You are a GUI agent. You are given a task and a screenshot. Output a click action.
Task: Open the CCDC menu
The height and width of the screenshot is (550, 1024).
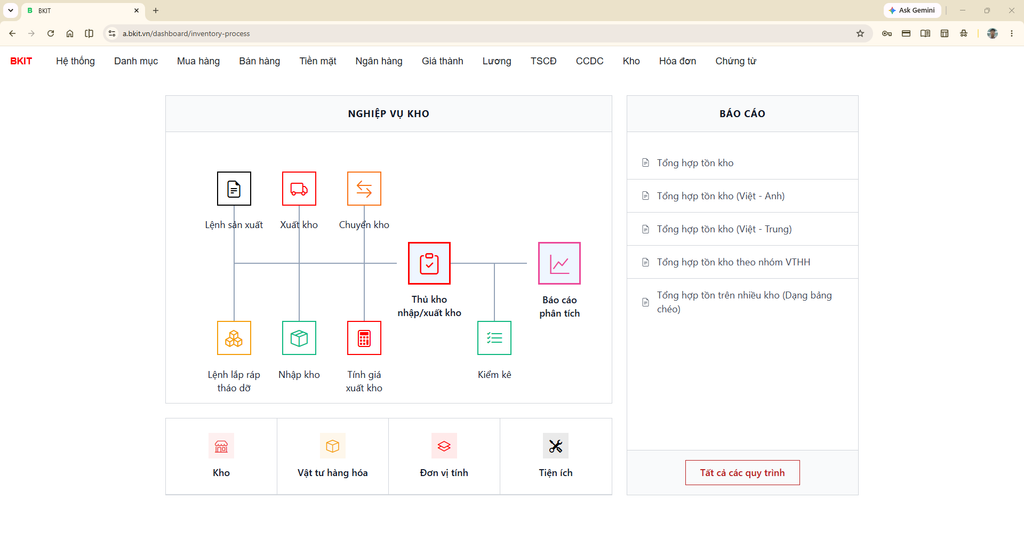590,61
